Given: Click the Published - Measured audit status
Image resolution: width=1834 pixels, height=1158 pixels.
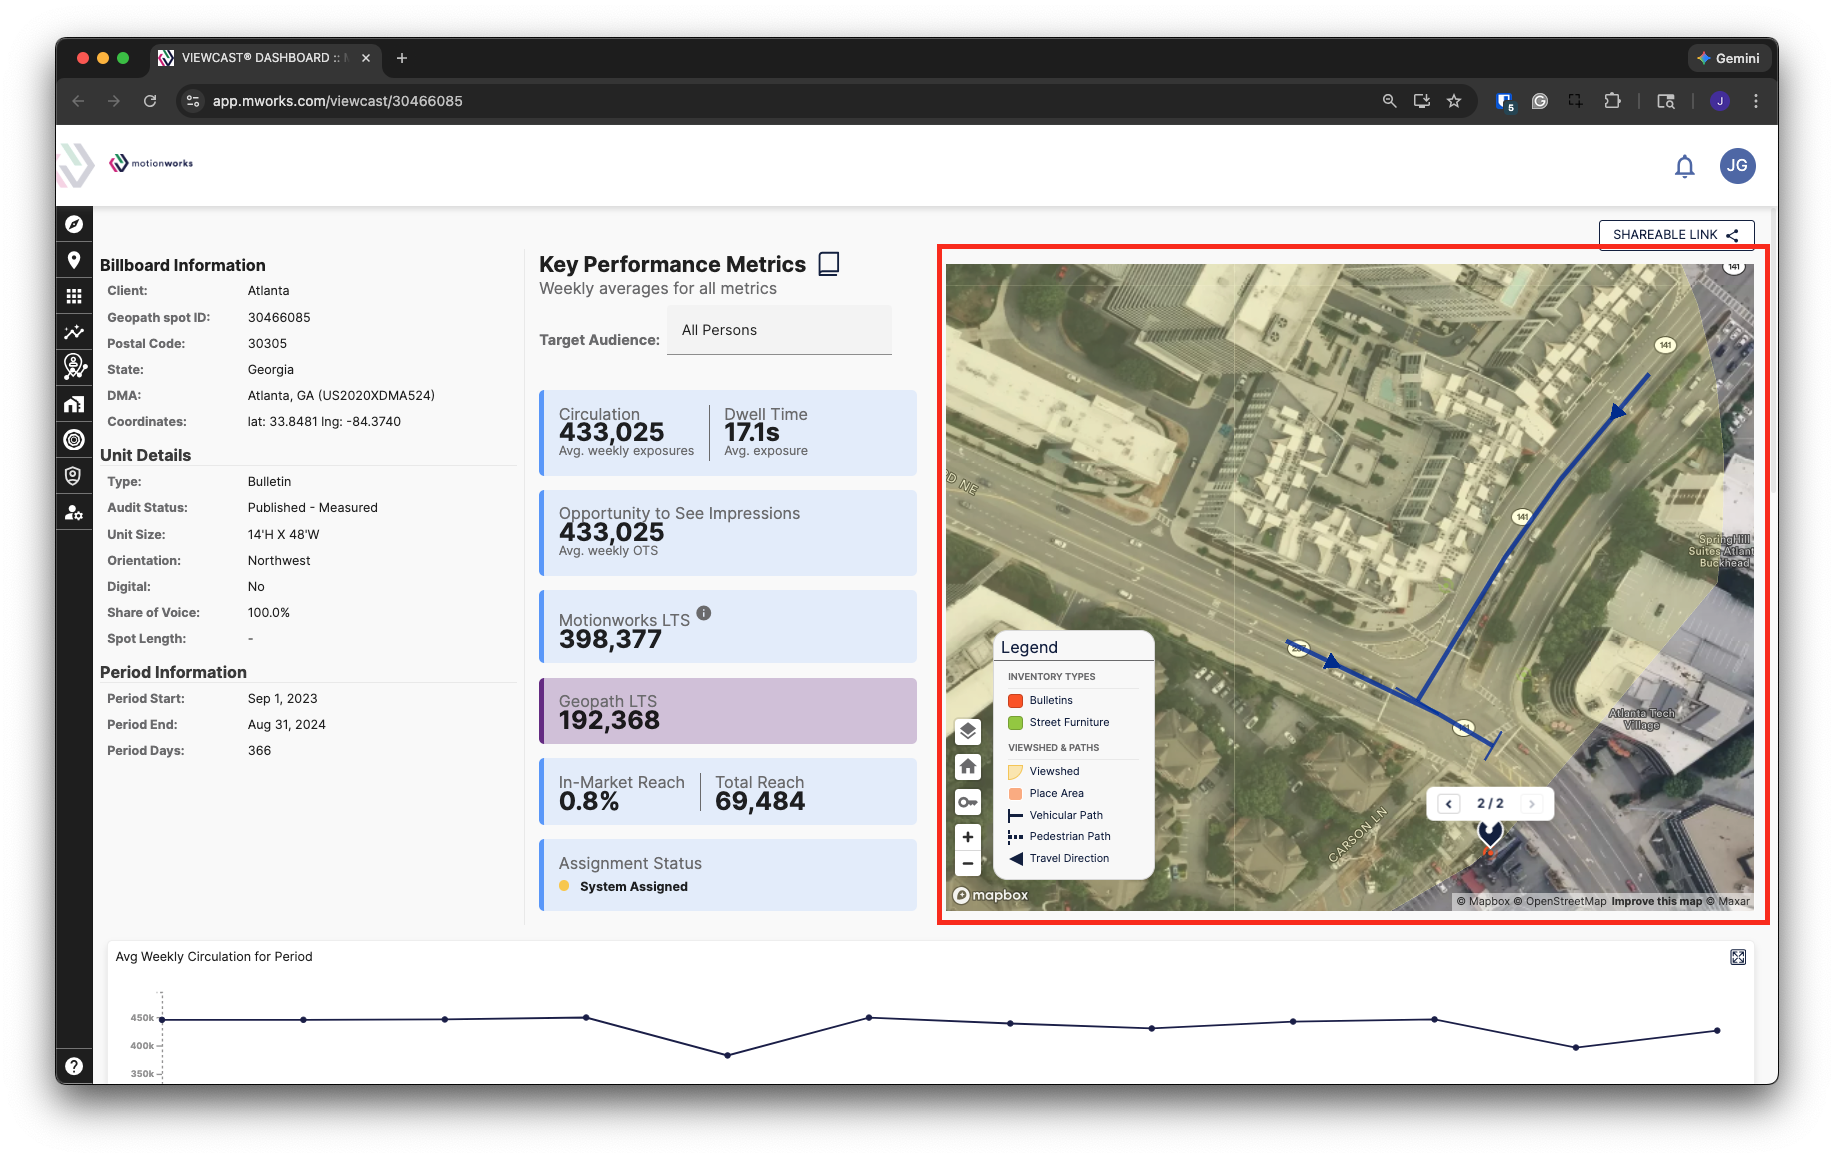Looking at the screenshot, I should [x=312, y=508].
